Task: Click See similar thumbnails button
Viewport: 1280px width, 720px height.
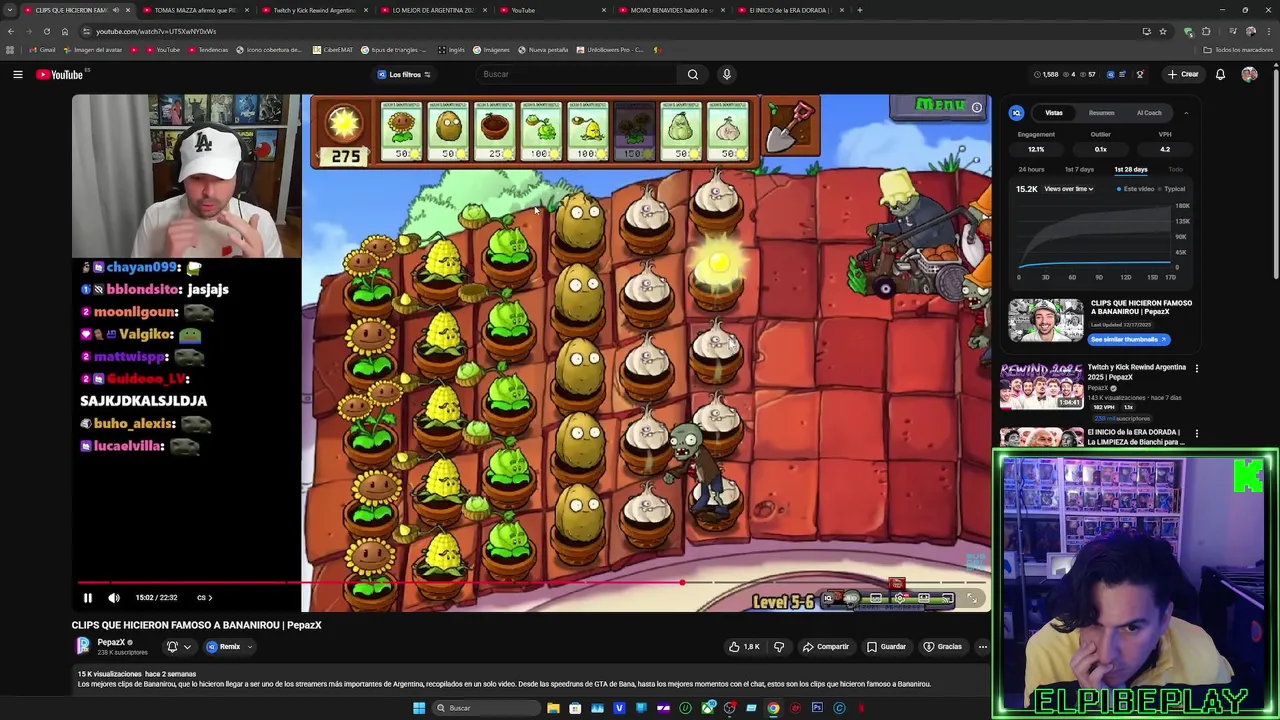Action: [x=1129, y=340]
